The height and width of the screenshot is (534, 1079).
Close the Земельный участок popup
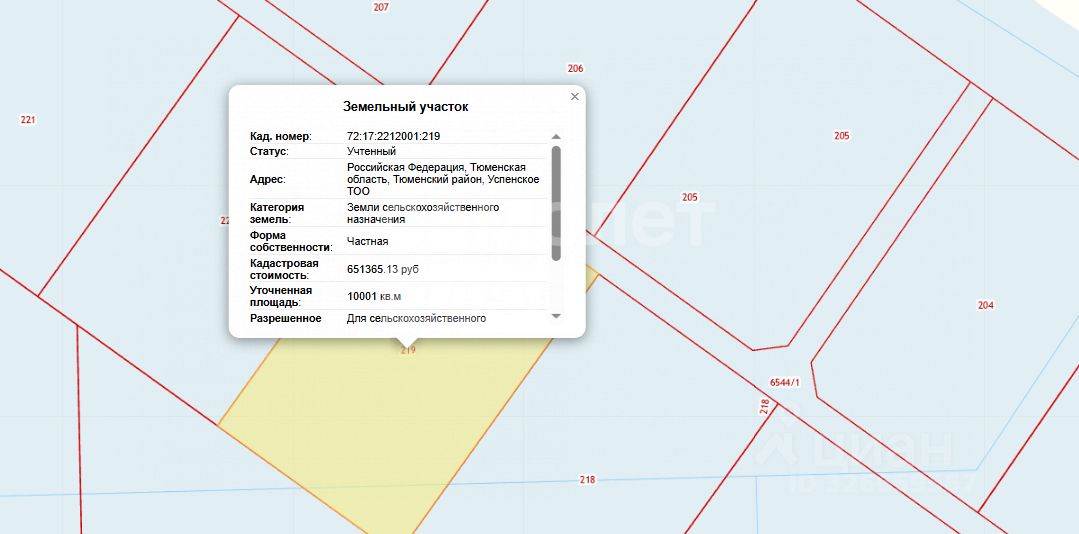(574, 97)
